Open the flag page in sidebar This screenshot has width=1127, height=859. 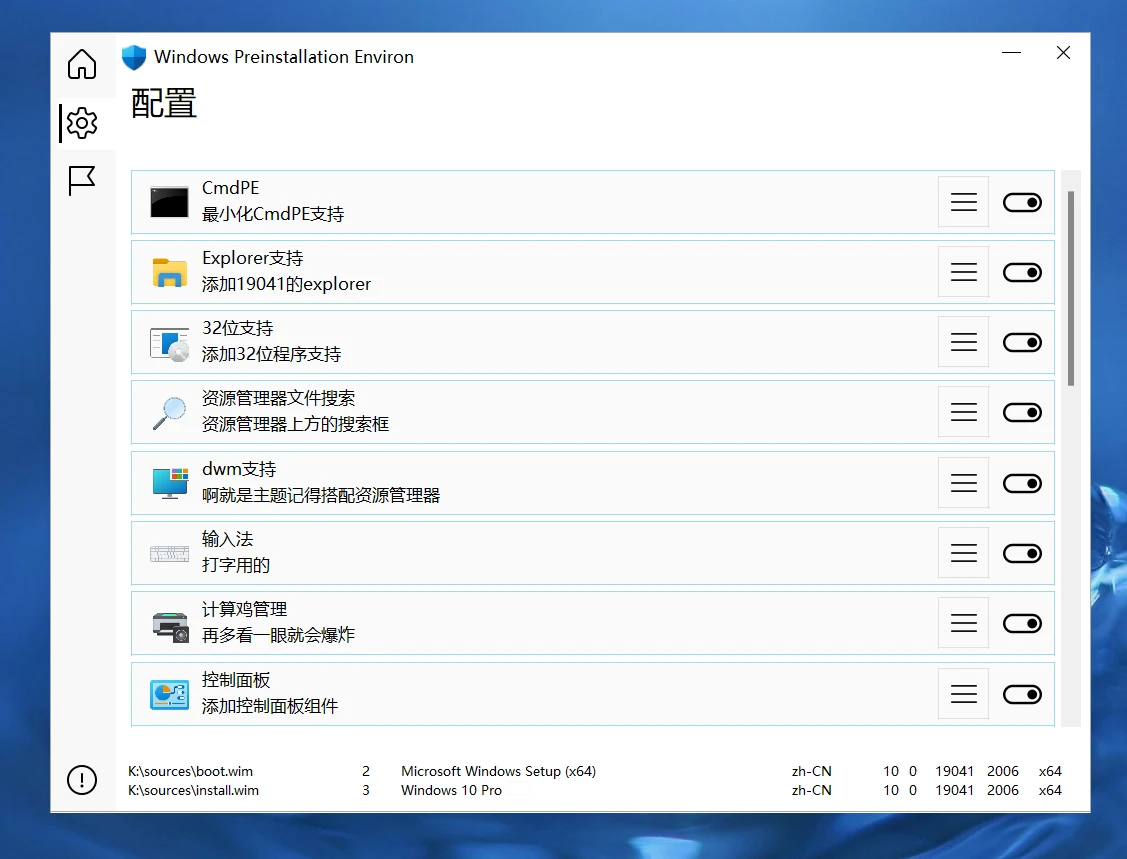[82, 180]
